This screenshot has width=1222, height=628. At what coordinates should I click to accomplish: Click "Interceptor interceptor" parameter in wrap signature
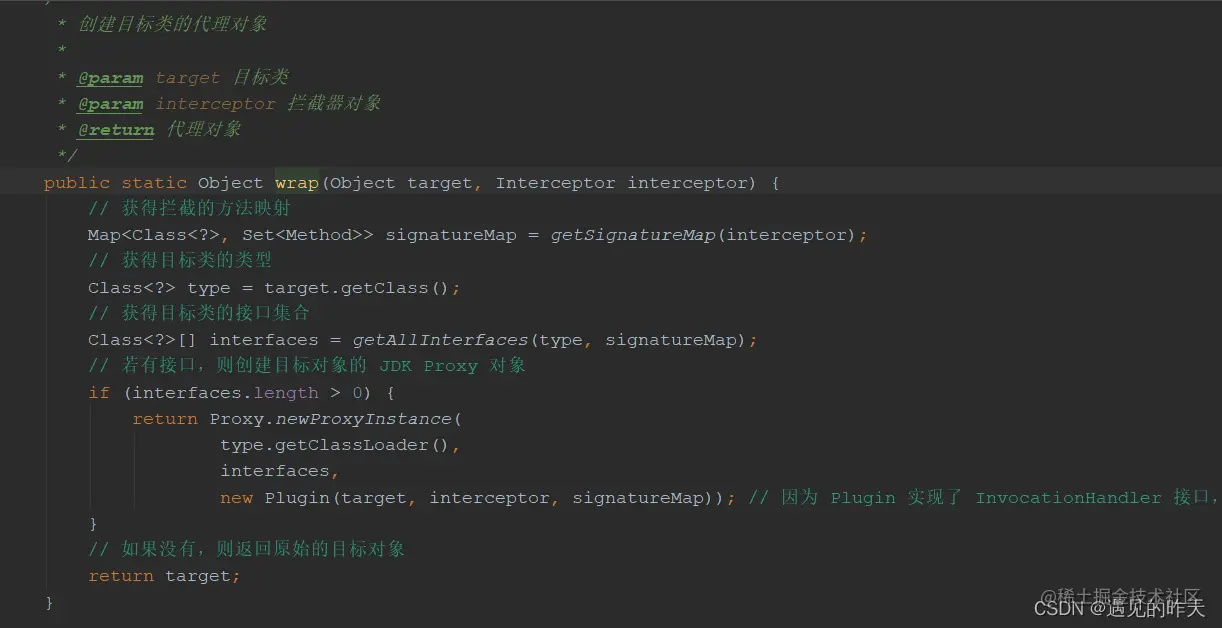622,183
